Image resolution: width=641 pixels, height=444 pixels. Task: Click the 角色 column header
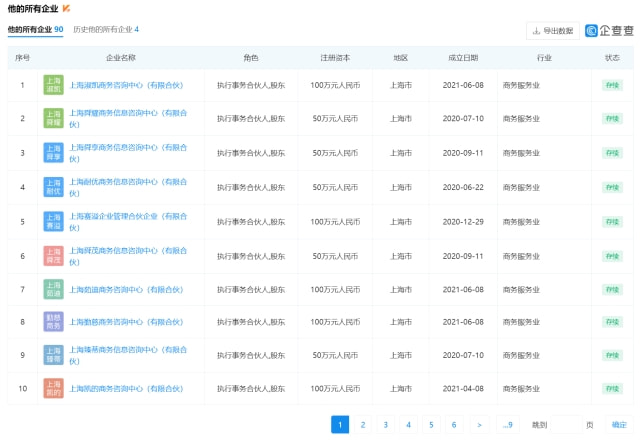pos(251,58)
